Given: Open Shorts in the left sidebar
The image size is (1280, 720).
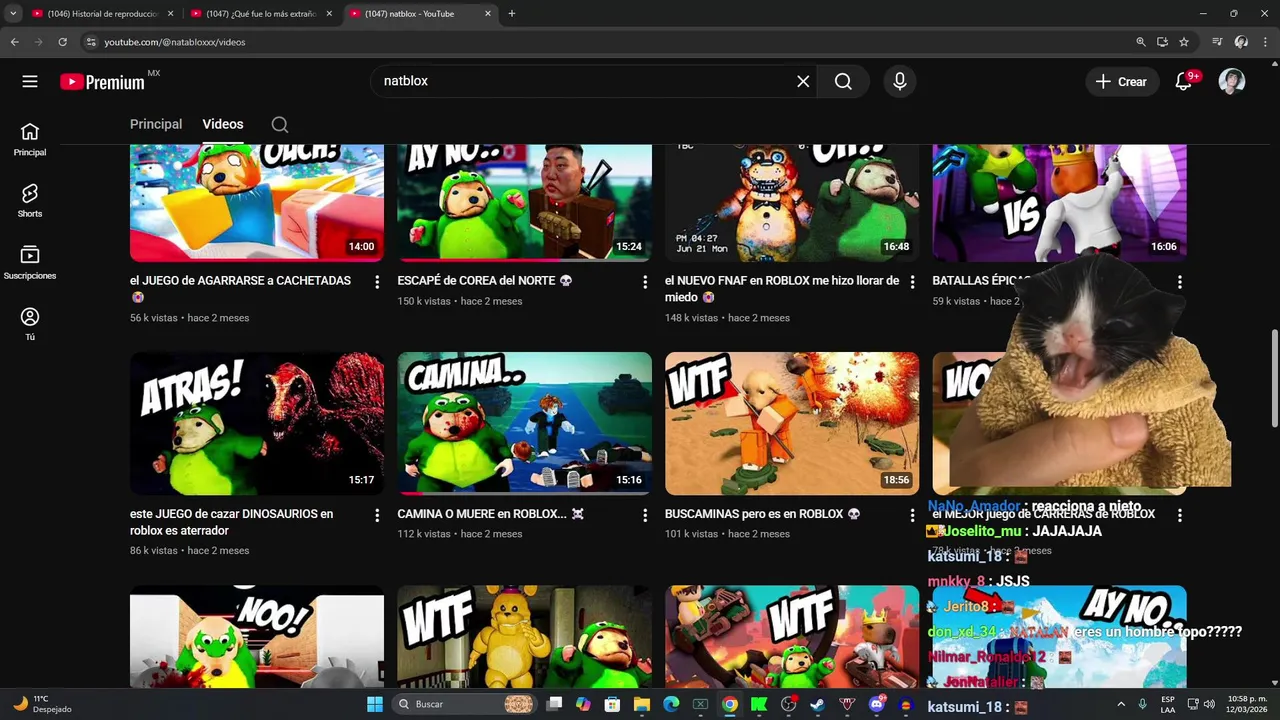Looking at the screenshot, I should tap(30, 201).
